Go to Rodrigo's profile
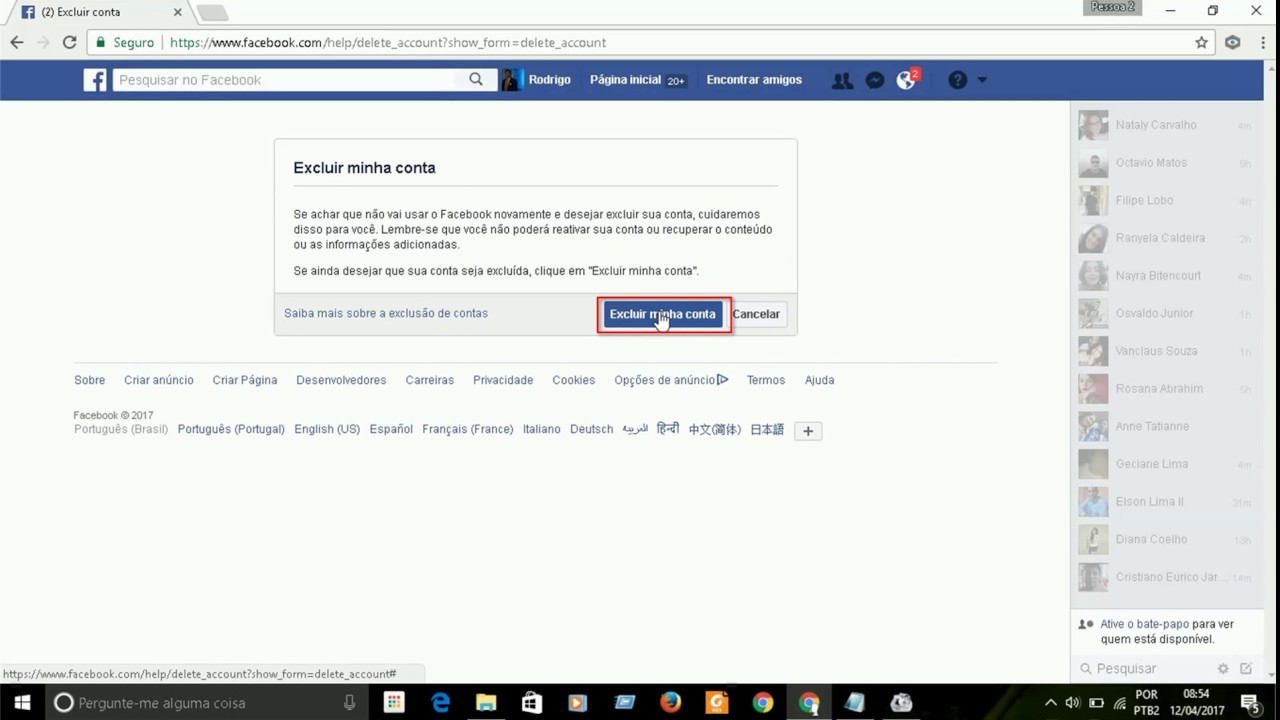The image size is (1280, 720). [x=549, y=80]
